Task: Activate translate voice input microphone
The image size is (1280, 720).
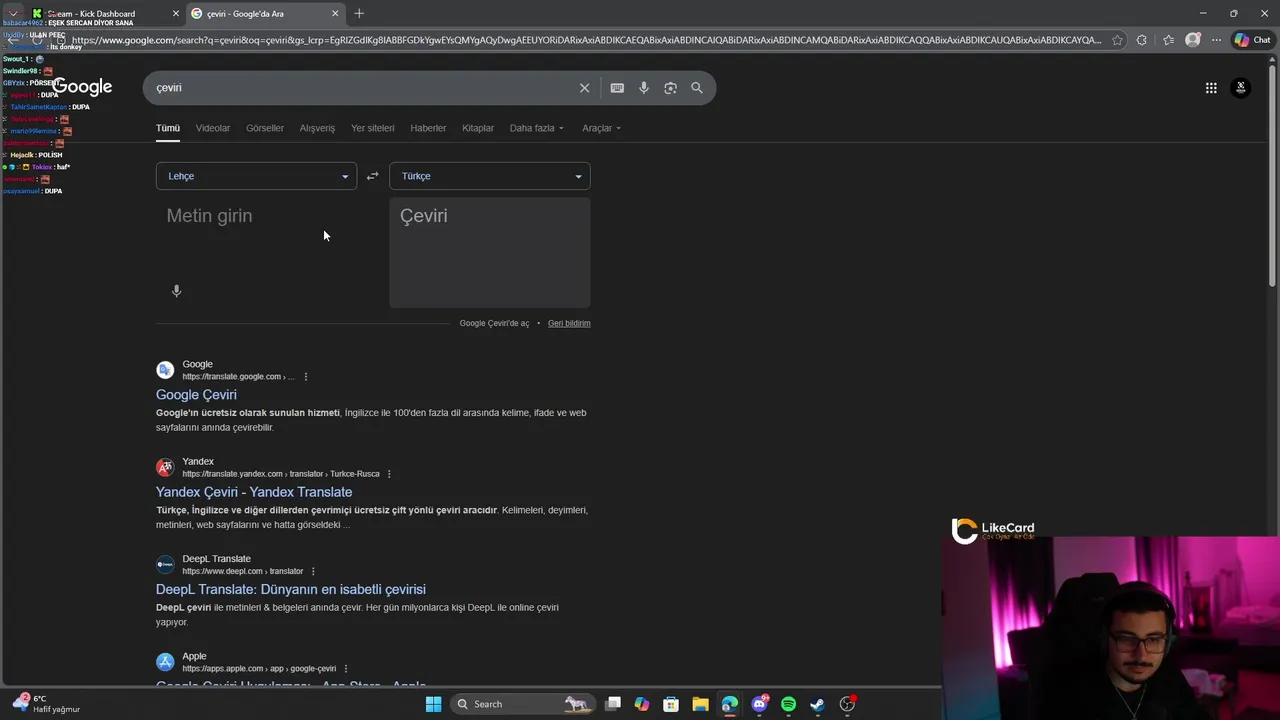Action: (176, 291)
